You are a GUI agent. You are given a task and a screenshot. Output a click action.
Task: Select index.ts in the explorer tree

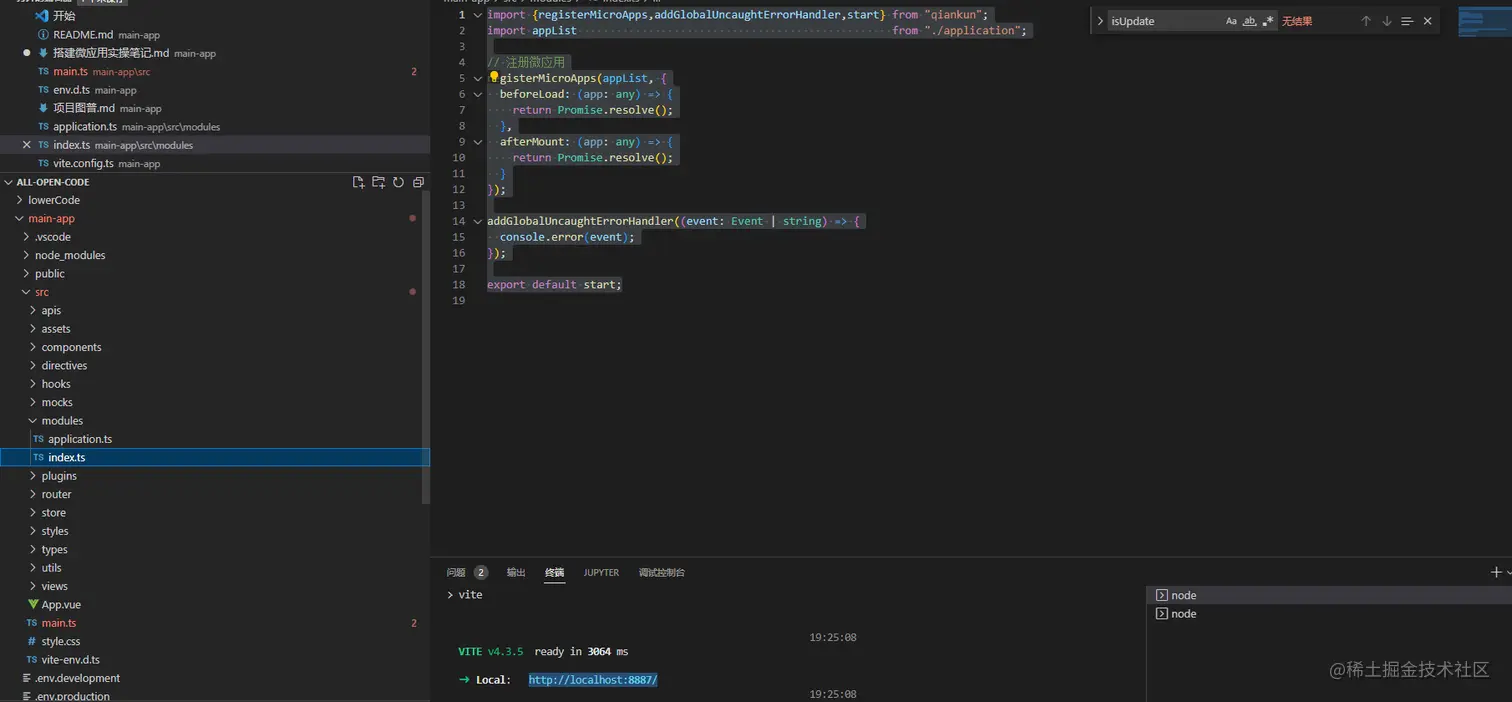tap(215, 457)
